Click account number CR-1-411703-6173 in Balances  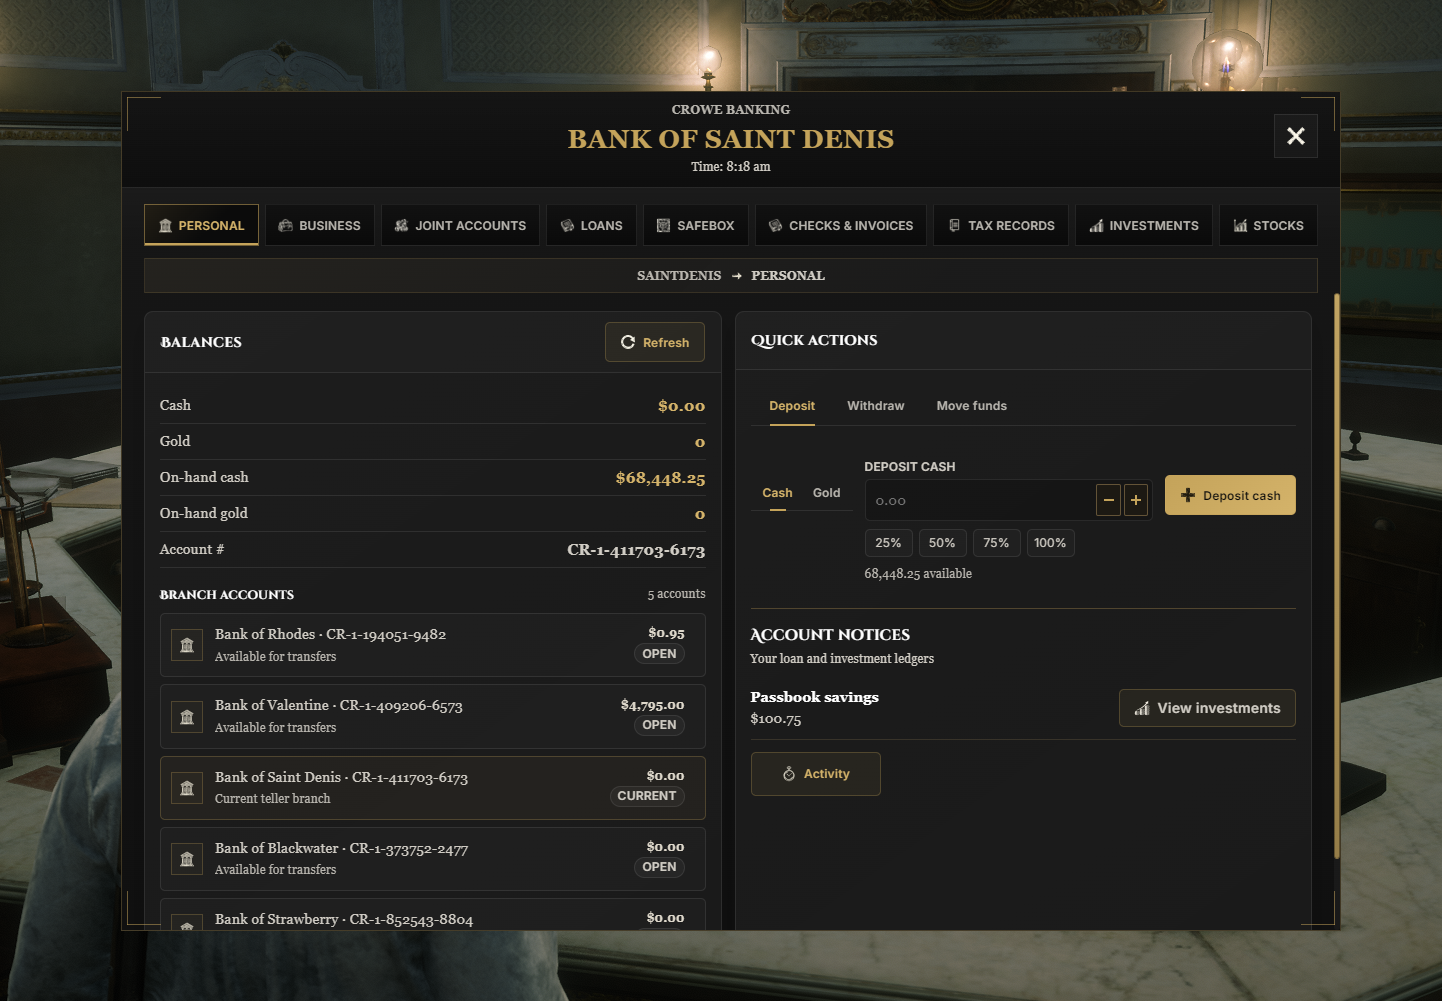[636, 550]
